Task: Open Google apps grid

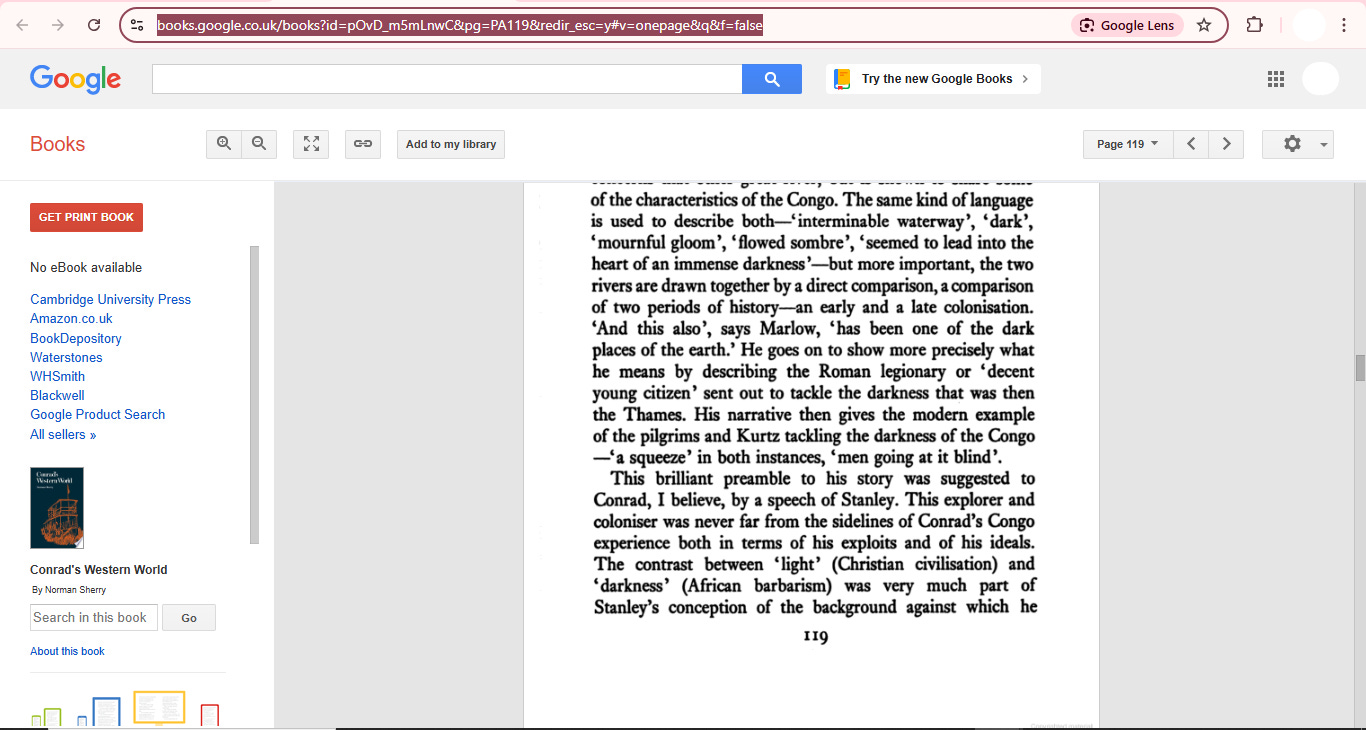Action: 1275,79
